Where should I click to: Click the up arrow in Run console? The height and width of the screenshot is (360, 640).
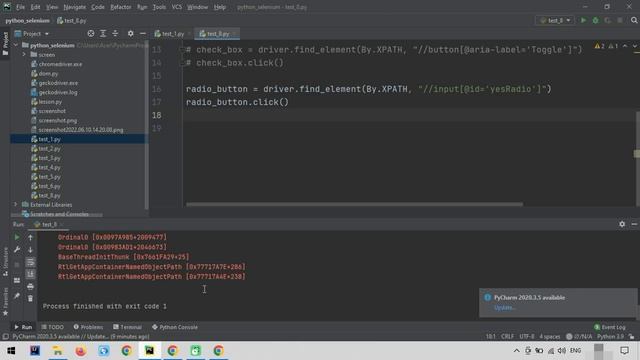pyautogui.click(x=30, y=237)
